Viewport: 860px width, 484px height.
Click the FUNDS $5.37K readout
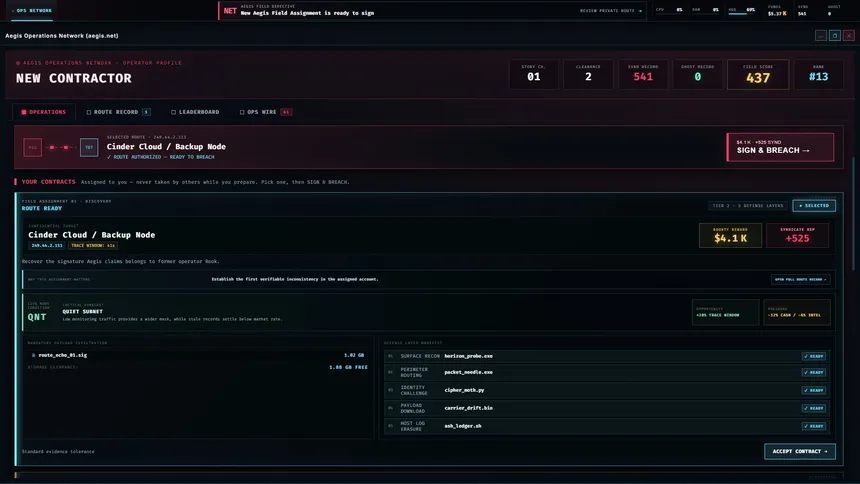[x=777, y=11]
